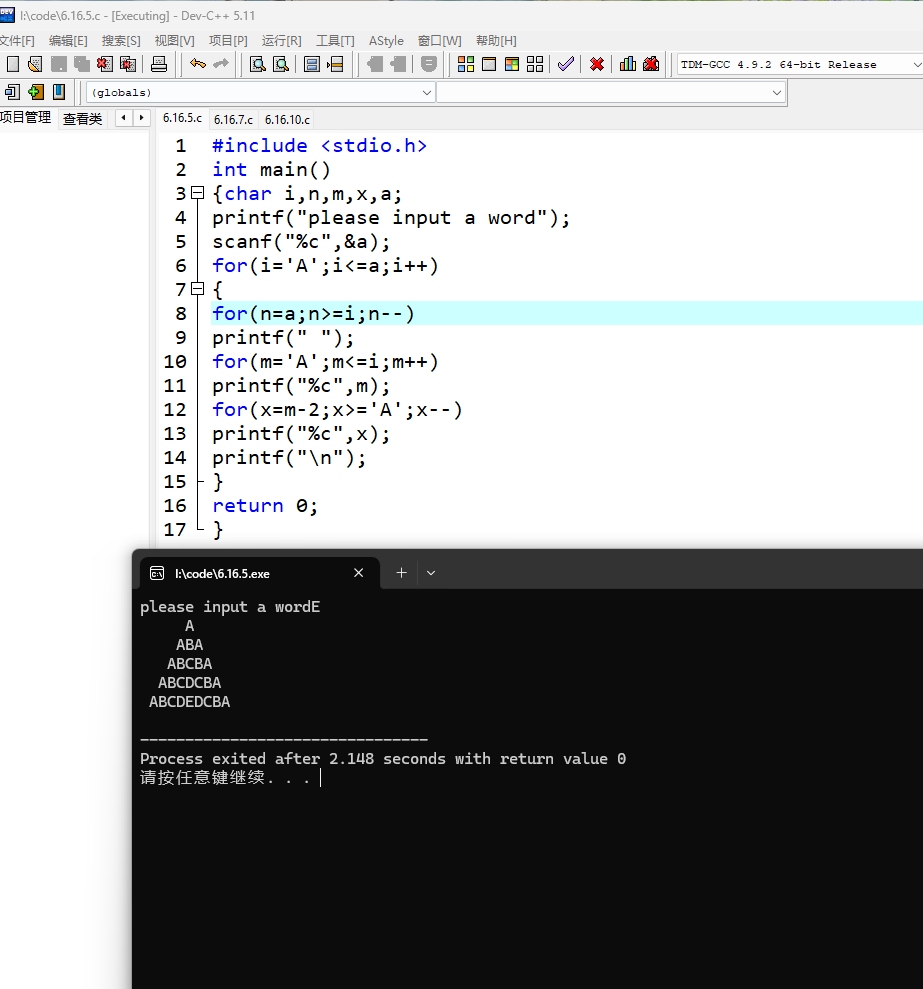Open the AStyle menu

(386, 40)
